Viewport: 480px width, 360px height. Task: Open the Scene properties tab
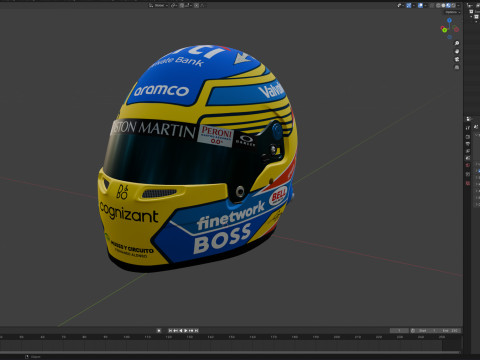click(468, 158)
